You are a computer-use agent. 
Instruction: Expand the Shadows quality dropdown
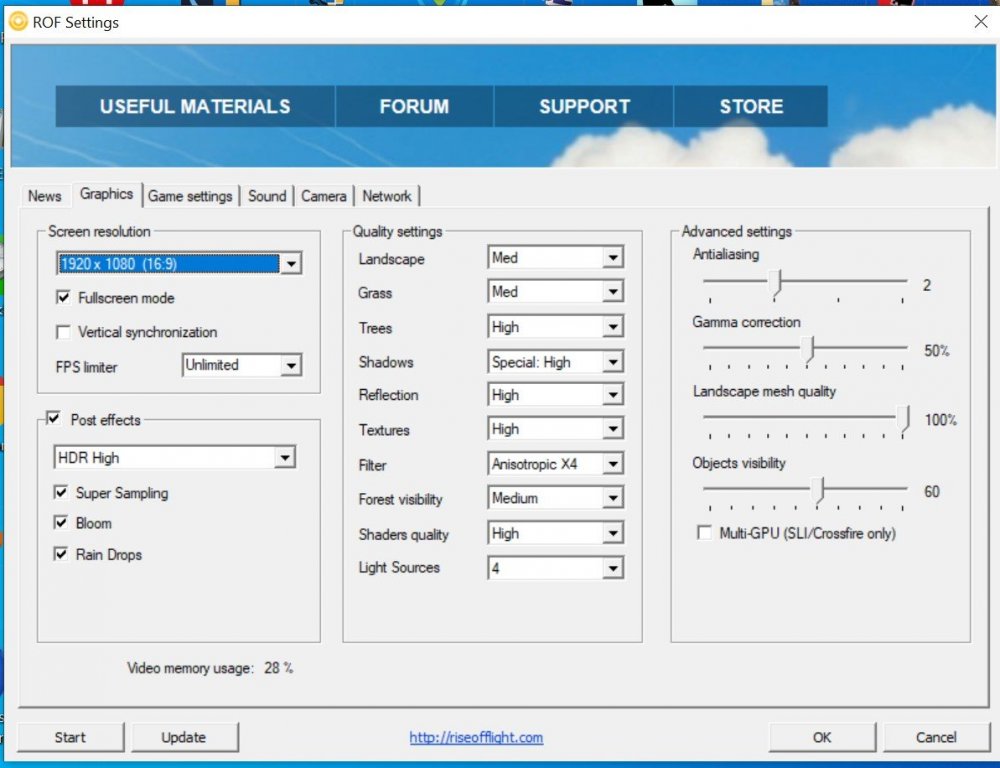(612, 363)
